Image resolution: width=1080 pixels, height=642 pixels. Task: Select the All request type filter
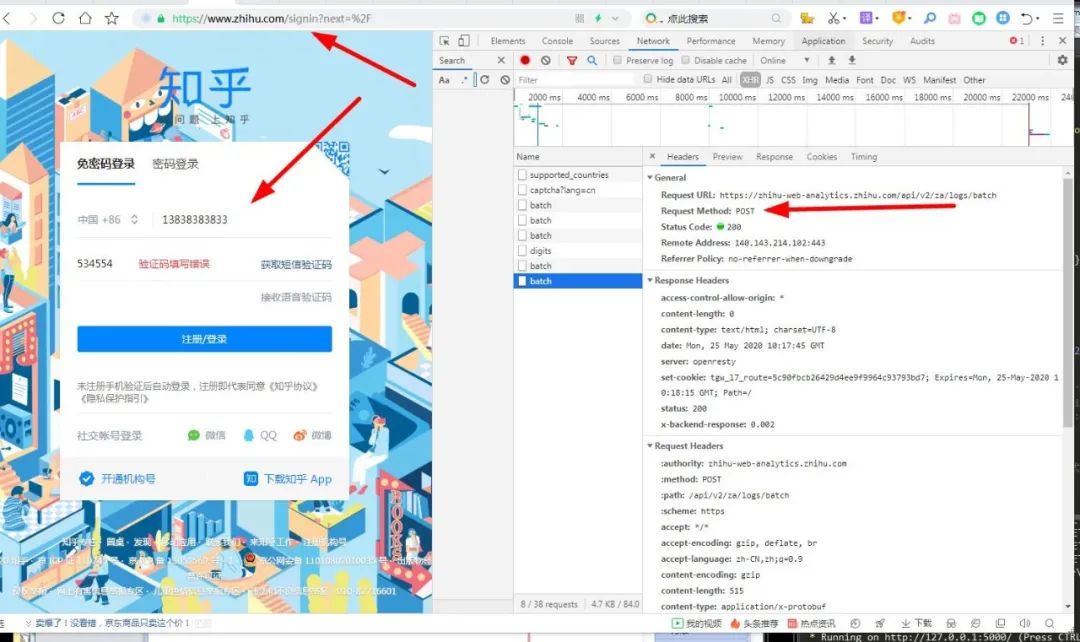pos(727,80)
